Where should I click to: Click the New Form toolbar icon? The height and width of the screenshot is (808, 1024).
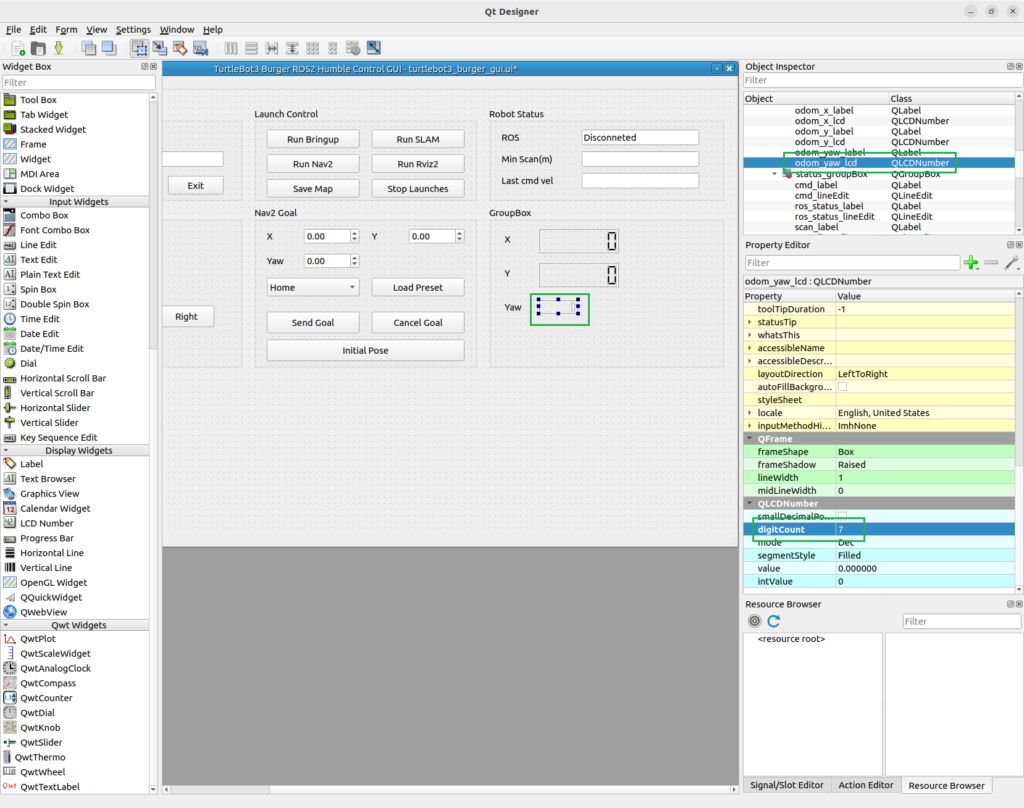click(18, 48)
